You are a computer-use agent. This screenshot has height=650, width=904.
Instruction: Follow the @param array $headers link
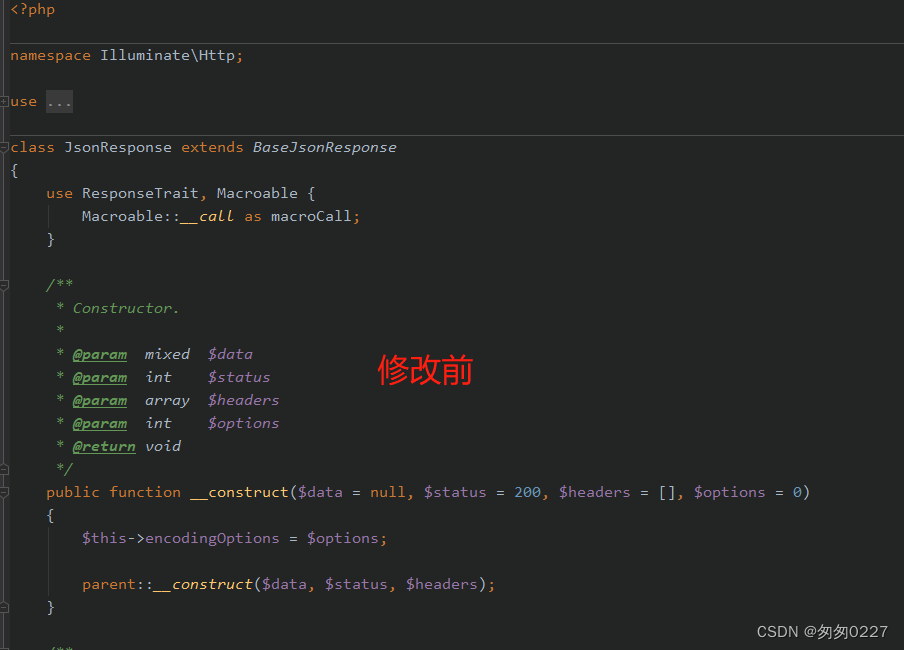(x=100, y=399)
